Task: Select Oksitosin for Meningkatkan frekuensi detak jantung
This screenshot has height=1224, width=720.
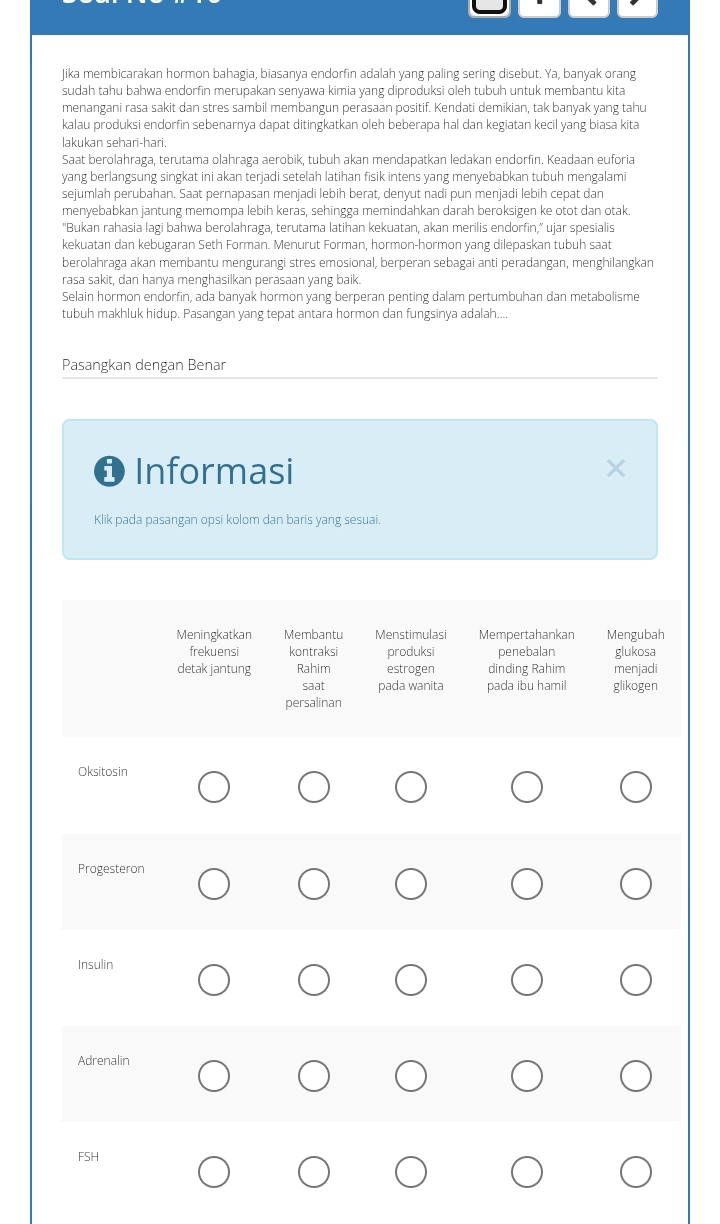Action: pos(214,787)
